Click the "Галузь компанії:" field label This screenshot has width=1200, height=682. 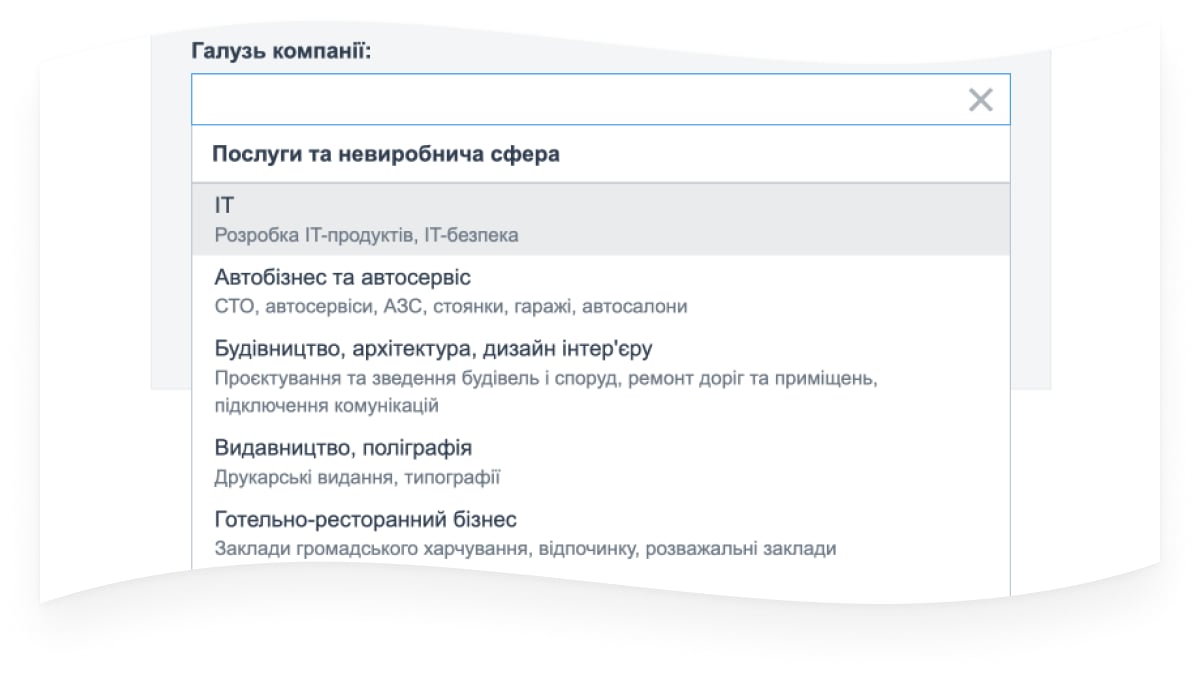pos(281,51)
